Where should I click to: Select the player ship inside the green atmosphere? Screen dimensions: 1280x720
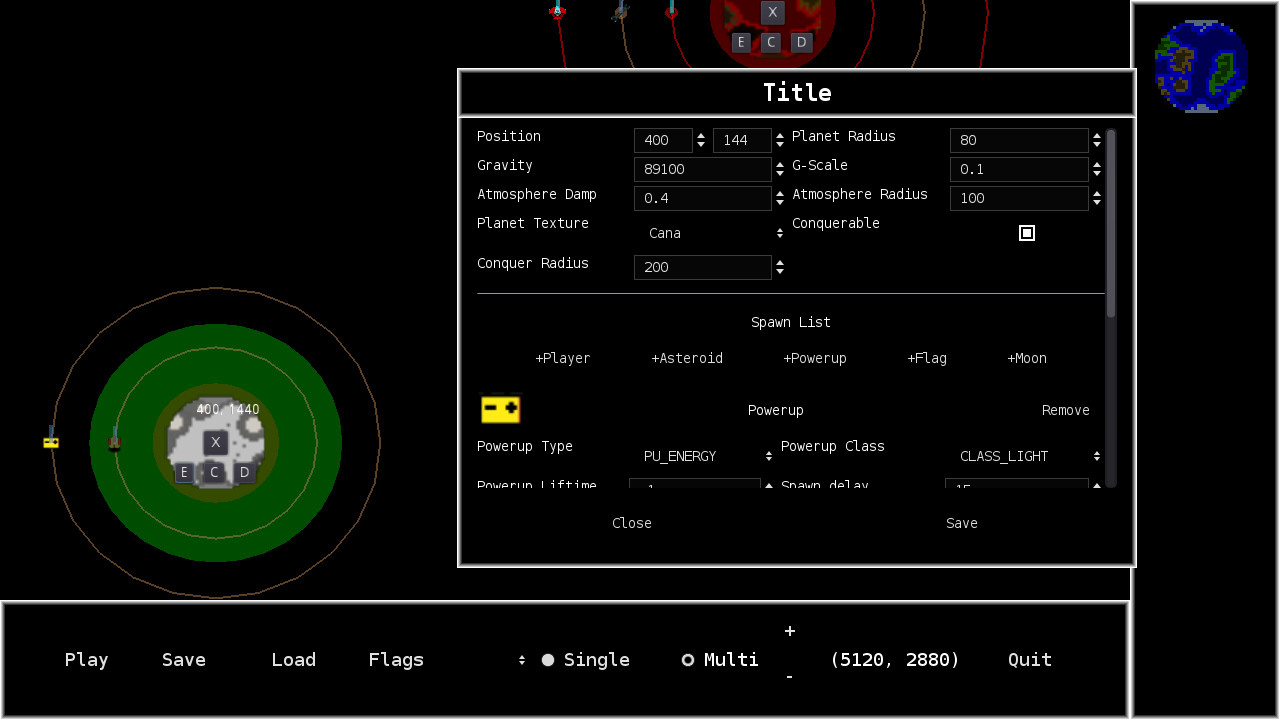click(114, 441)
